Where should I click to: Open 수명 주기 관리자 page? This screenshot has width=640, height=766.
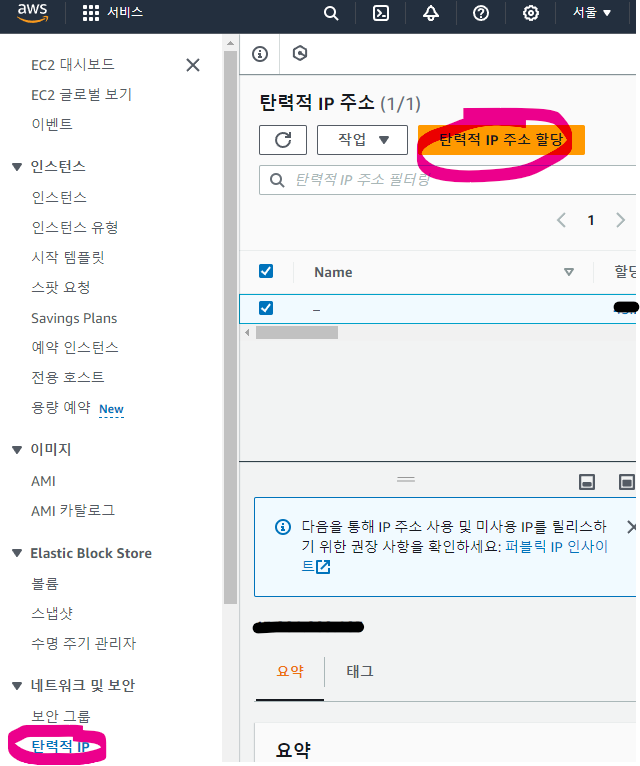pyautogui.click(x=84, y=643)
